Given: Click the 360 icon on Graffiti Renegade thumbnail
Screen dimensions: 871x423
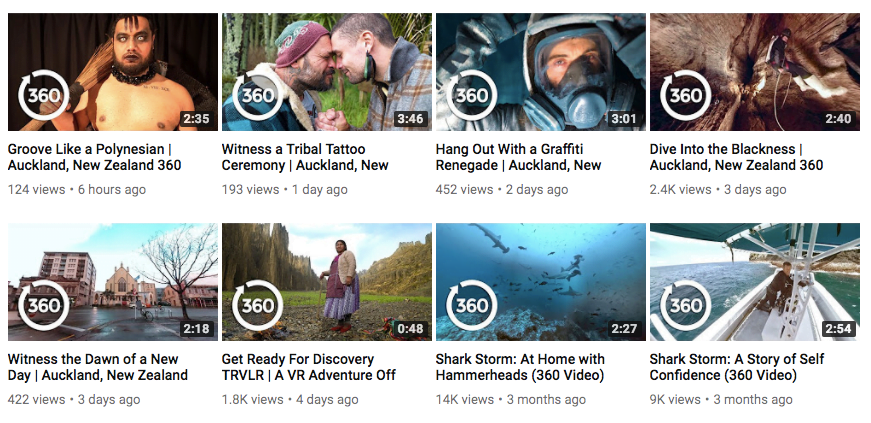Looking at the screenshot, I should tap(472, 95).
